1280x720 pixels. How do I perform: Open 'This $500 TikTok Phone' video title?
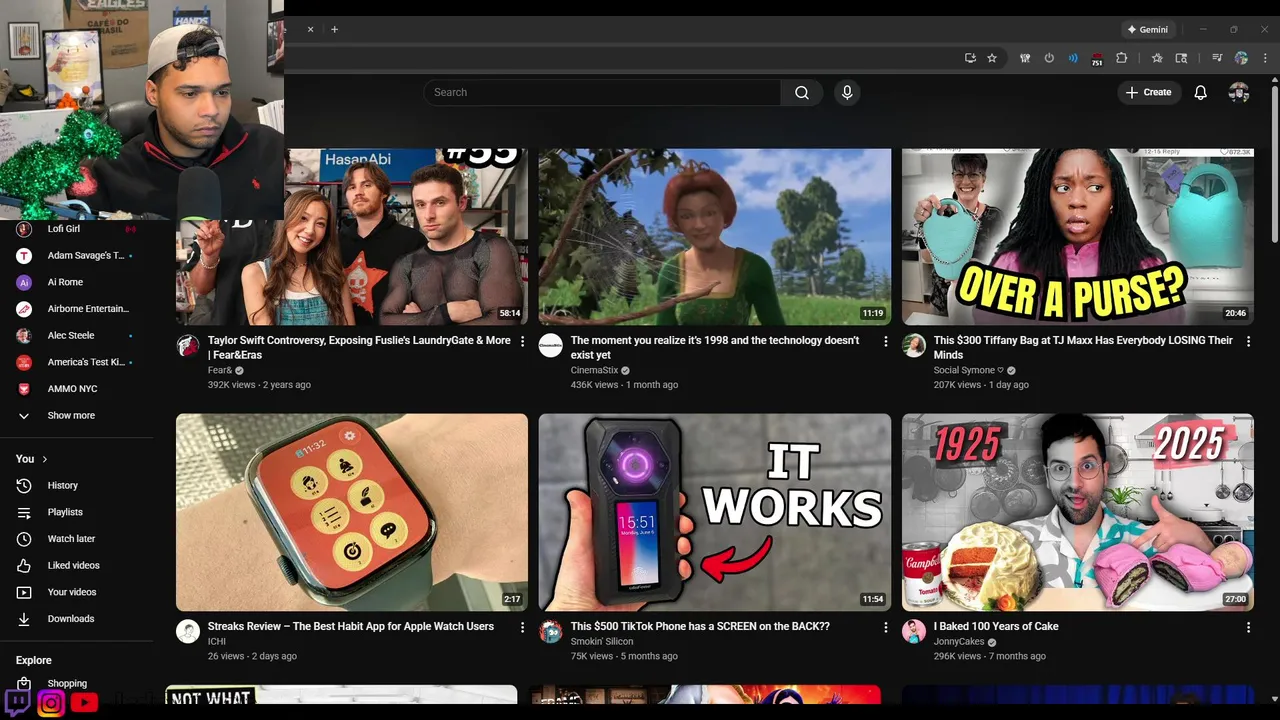[x=700, y=626]
